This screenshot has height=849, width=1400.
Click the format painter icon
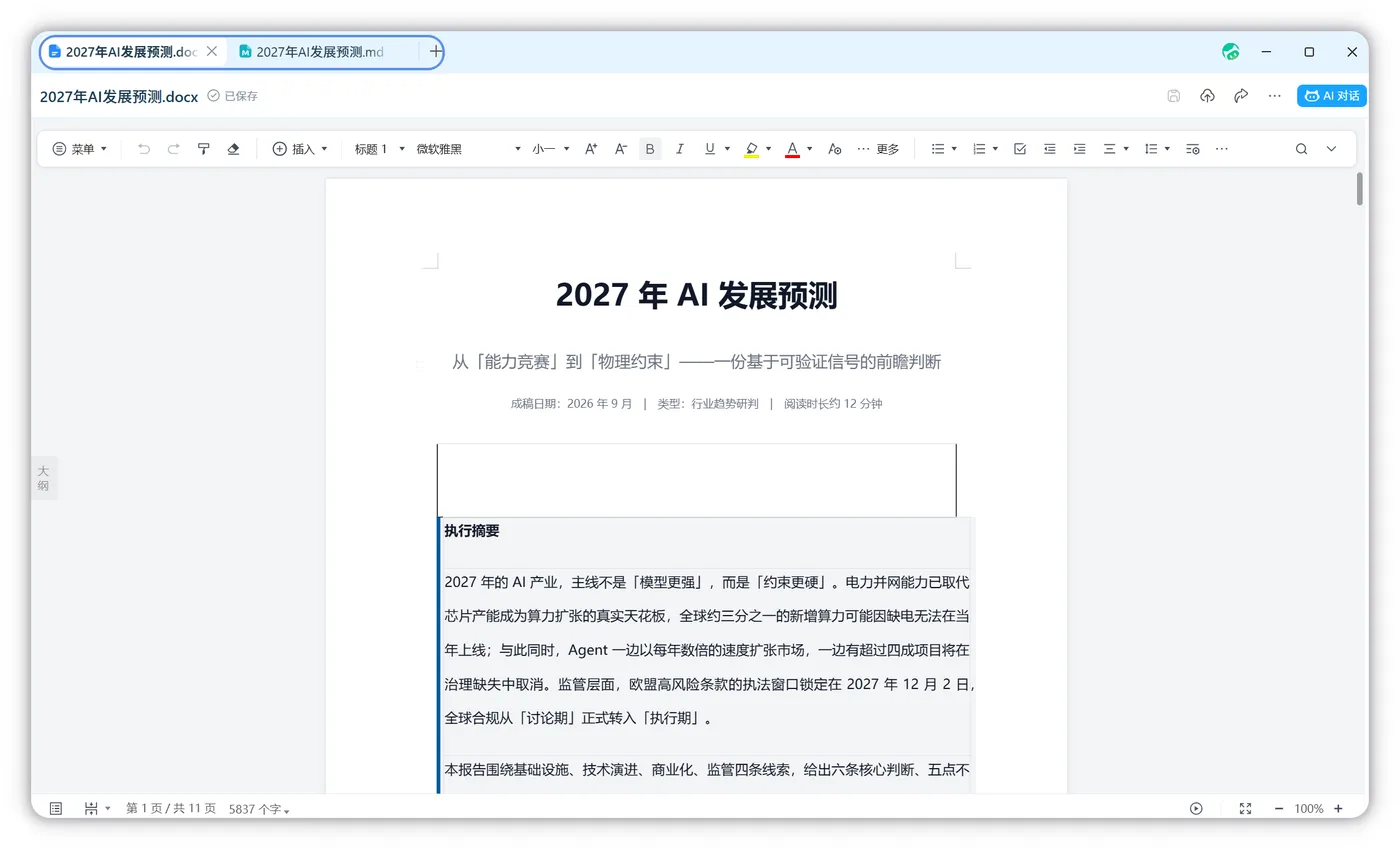tap(204, 149)
